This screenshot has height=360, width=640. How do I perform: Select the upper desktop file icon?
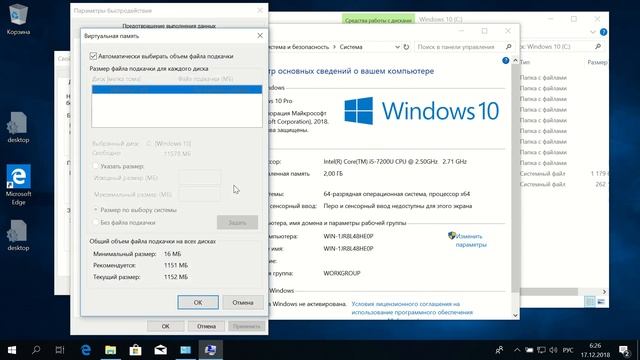(x=18, y=127)
